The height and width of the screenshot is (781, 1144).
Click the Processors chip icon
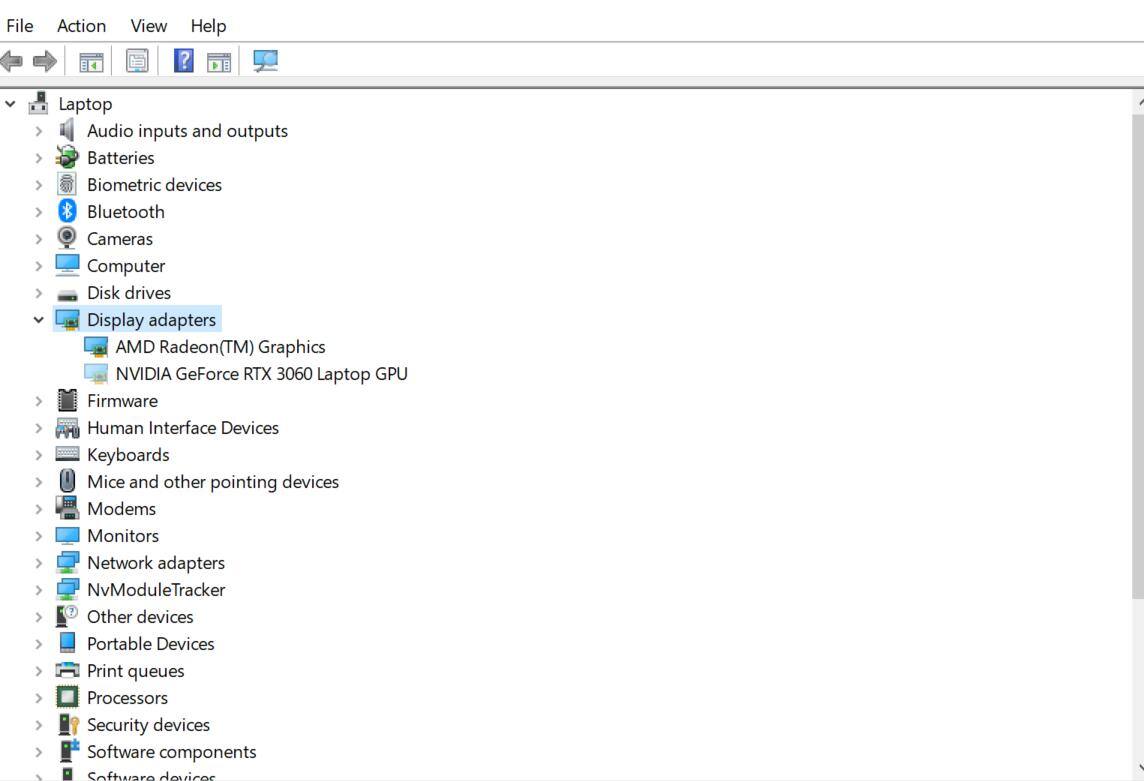(x=67, y=697)
